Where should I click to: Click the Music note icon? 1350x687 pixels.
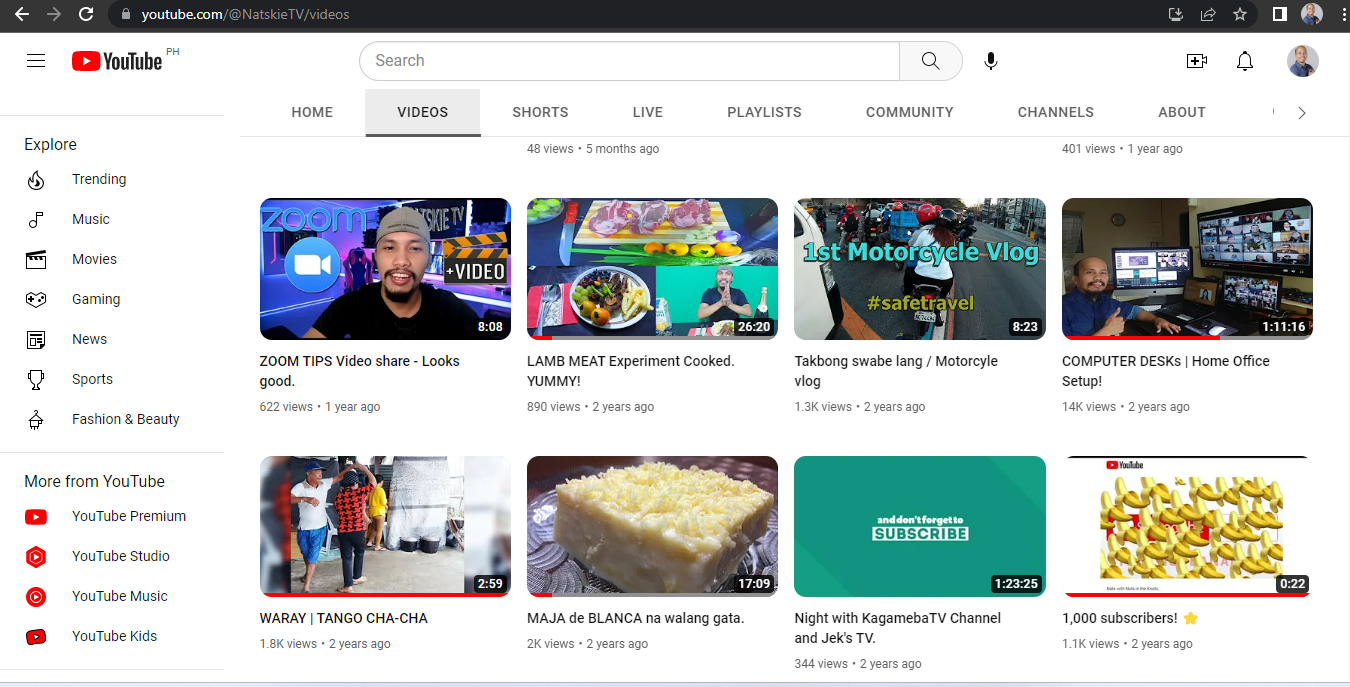36,220
